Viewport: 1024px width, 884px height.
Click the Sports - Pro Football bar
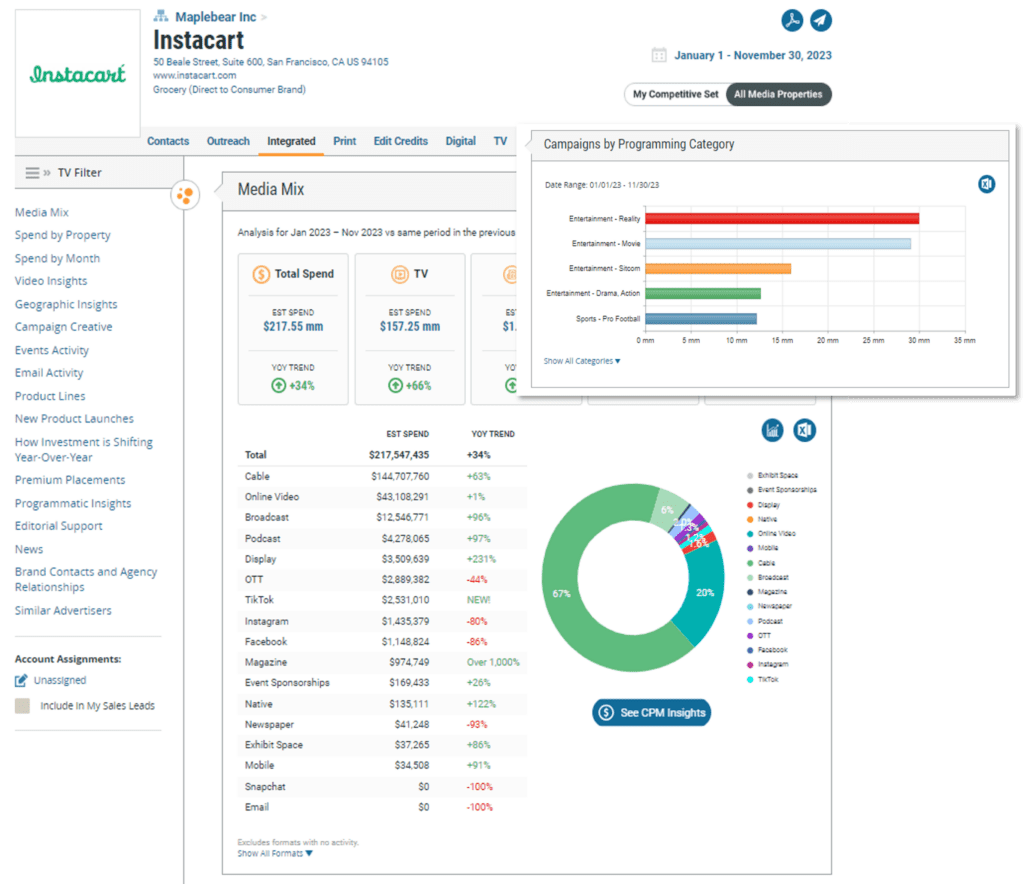coord(701,319)
